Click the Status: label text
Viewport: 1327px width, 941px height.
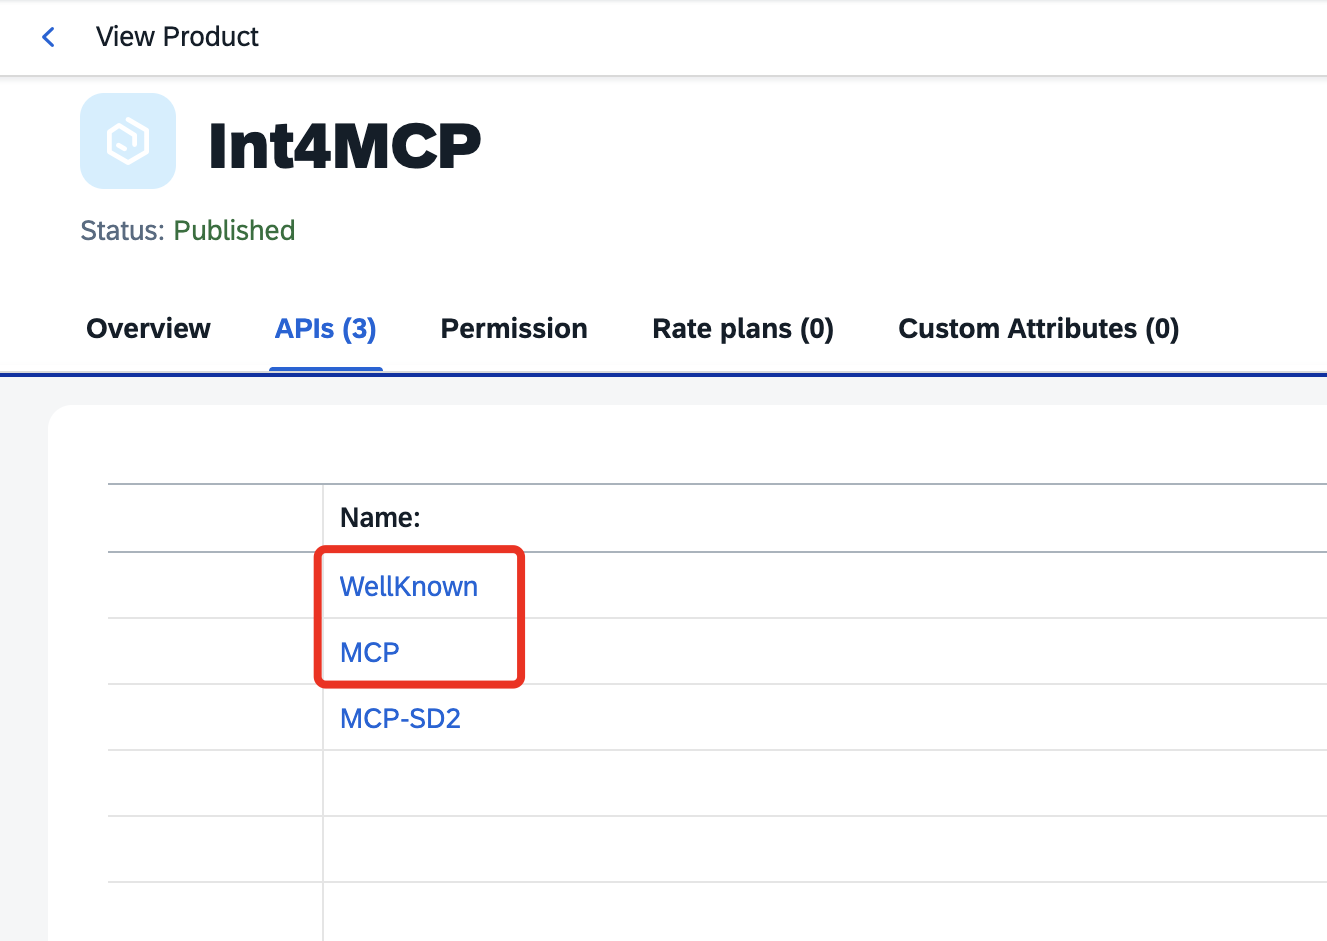pyautogui.click(x=122, y=231)
